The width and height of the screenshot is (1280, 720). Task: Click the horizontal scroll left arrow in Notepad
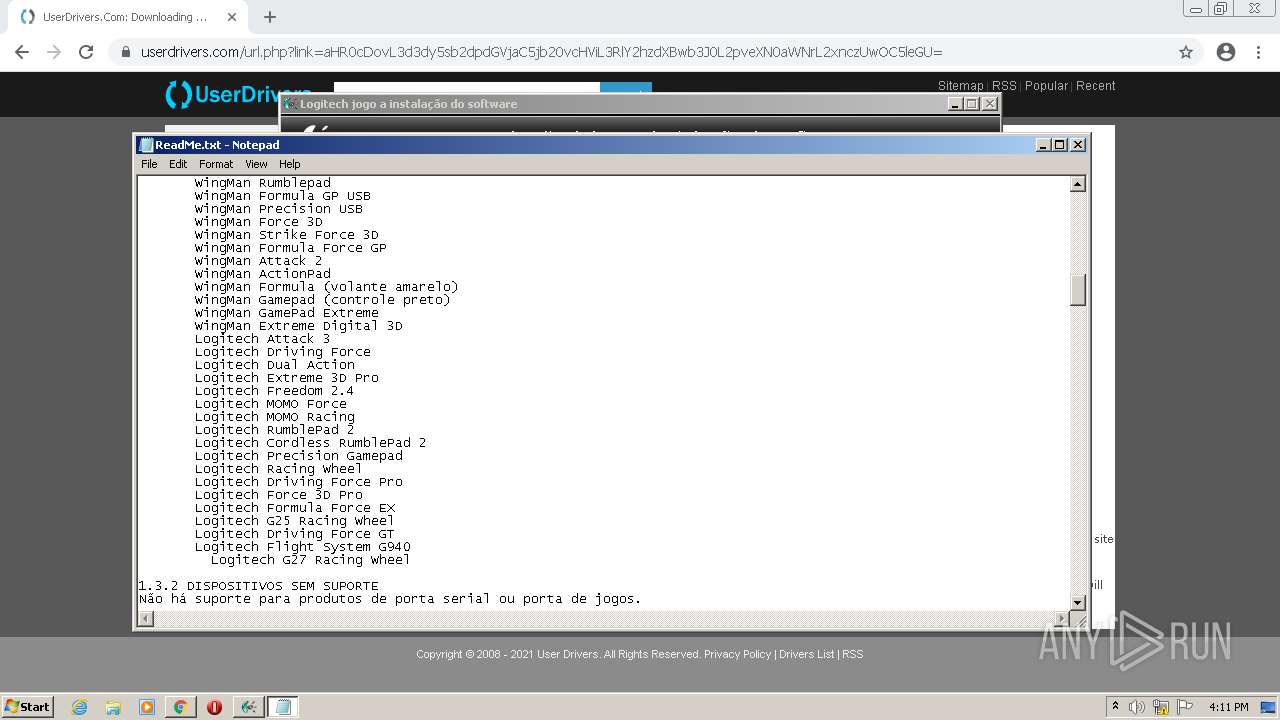(x=146, y=619)
